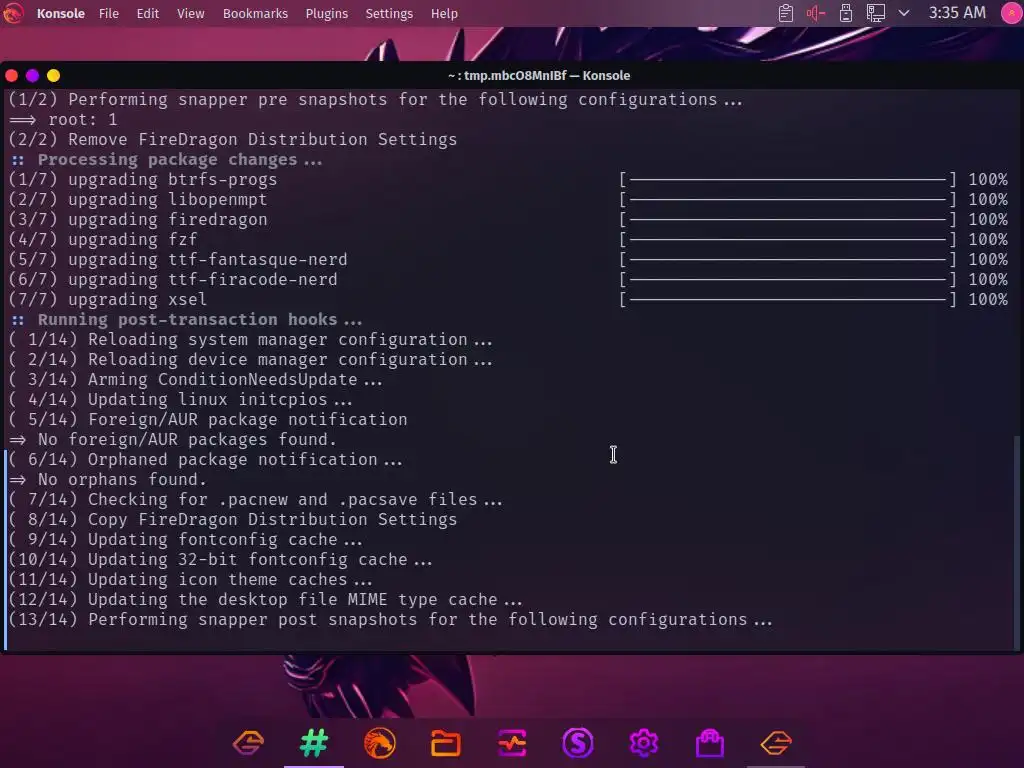Open the purple gear settings dock icon
Image resolution: width=1024 pixels, height=768 pixels.
point(644,743)
